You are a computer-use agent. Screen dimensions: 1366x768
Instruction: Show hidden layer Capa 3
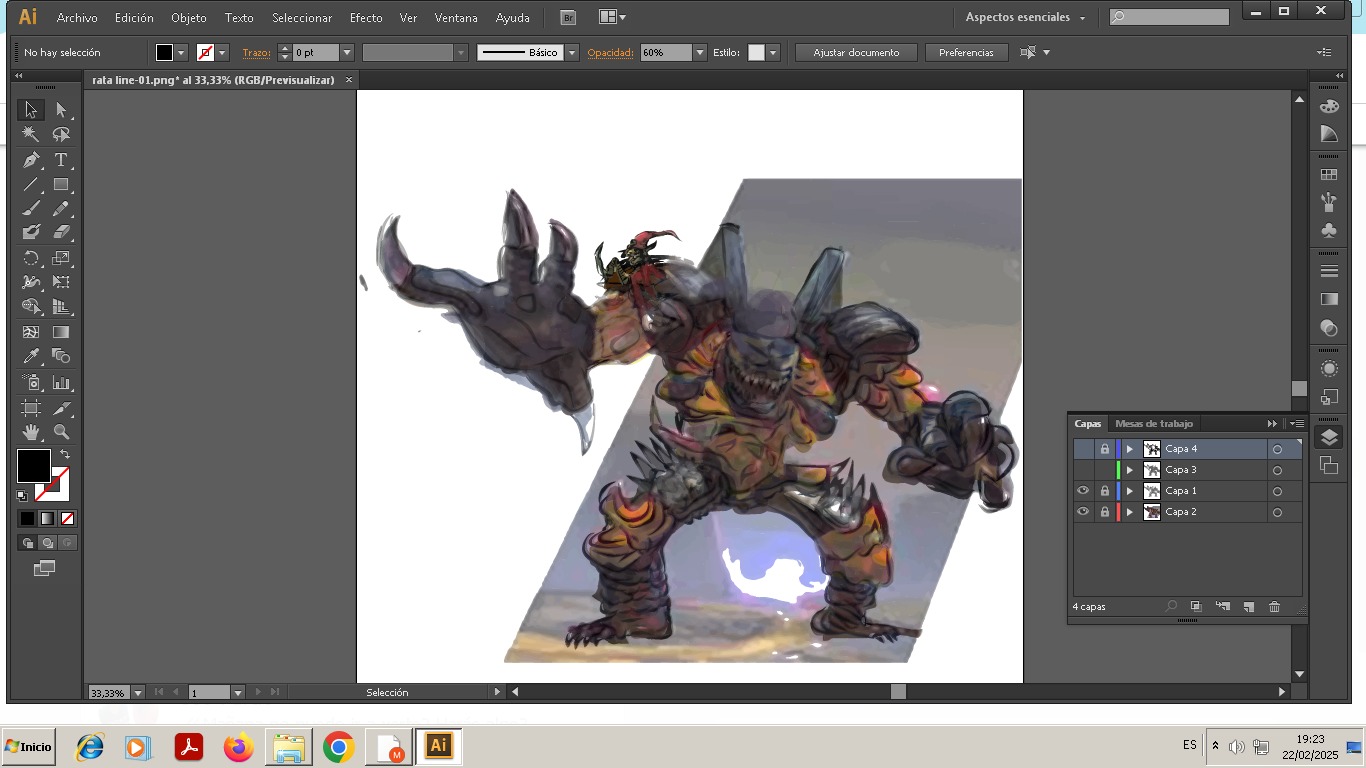(1083, 470)
